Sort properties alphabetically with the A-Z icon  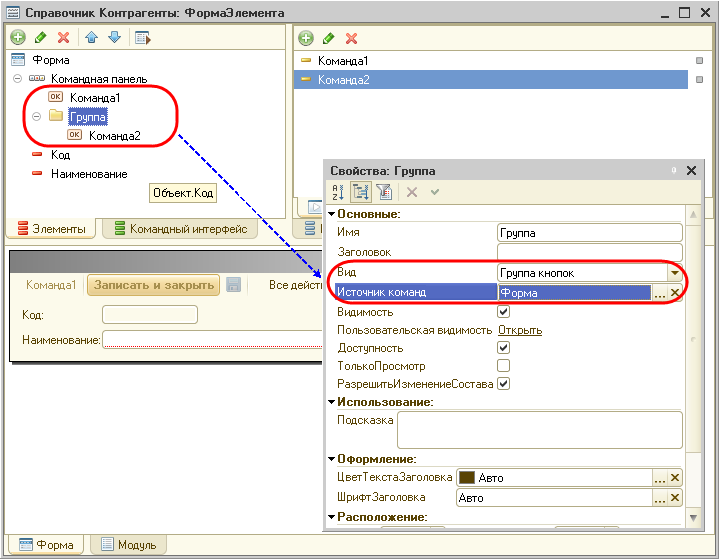pyautogui.click(x=338, y=192)
